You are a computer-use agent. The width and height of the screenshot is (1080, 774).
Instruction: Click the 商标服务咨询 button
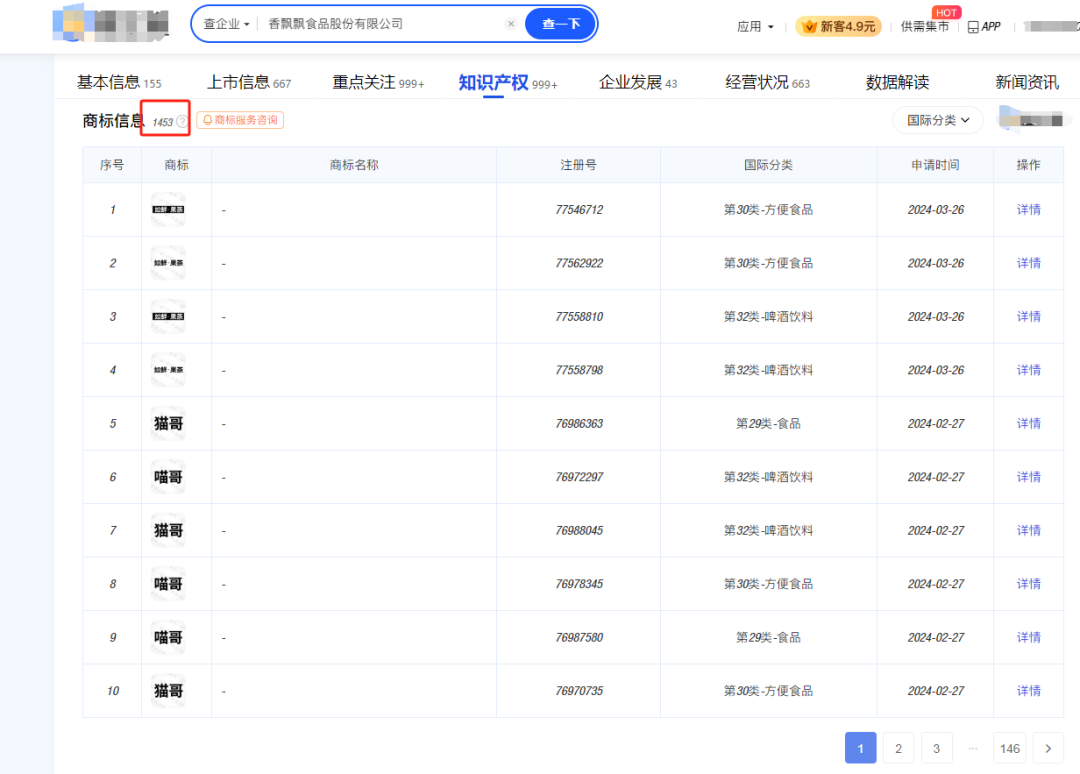(240, 121)
